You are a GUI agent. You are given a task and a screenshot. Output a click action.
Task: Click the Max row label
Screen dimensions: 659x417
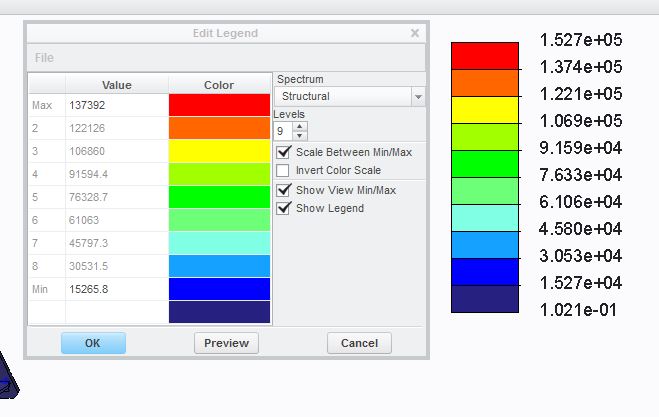coord(42,105)
